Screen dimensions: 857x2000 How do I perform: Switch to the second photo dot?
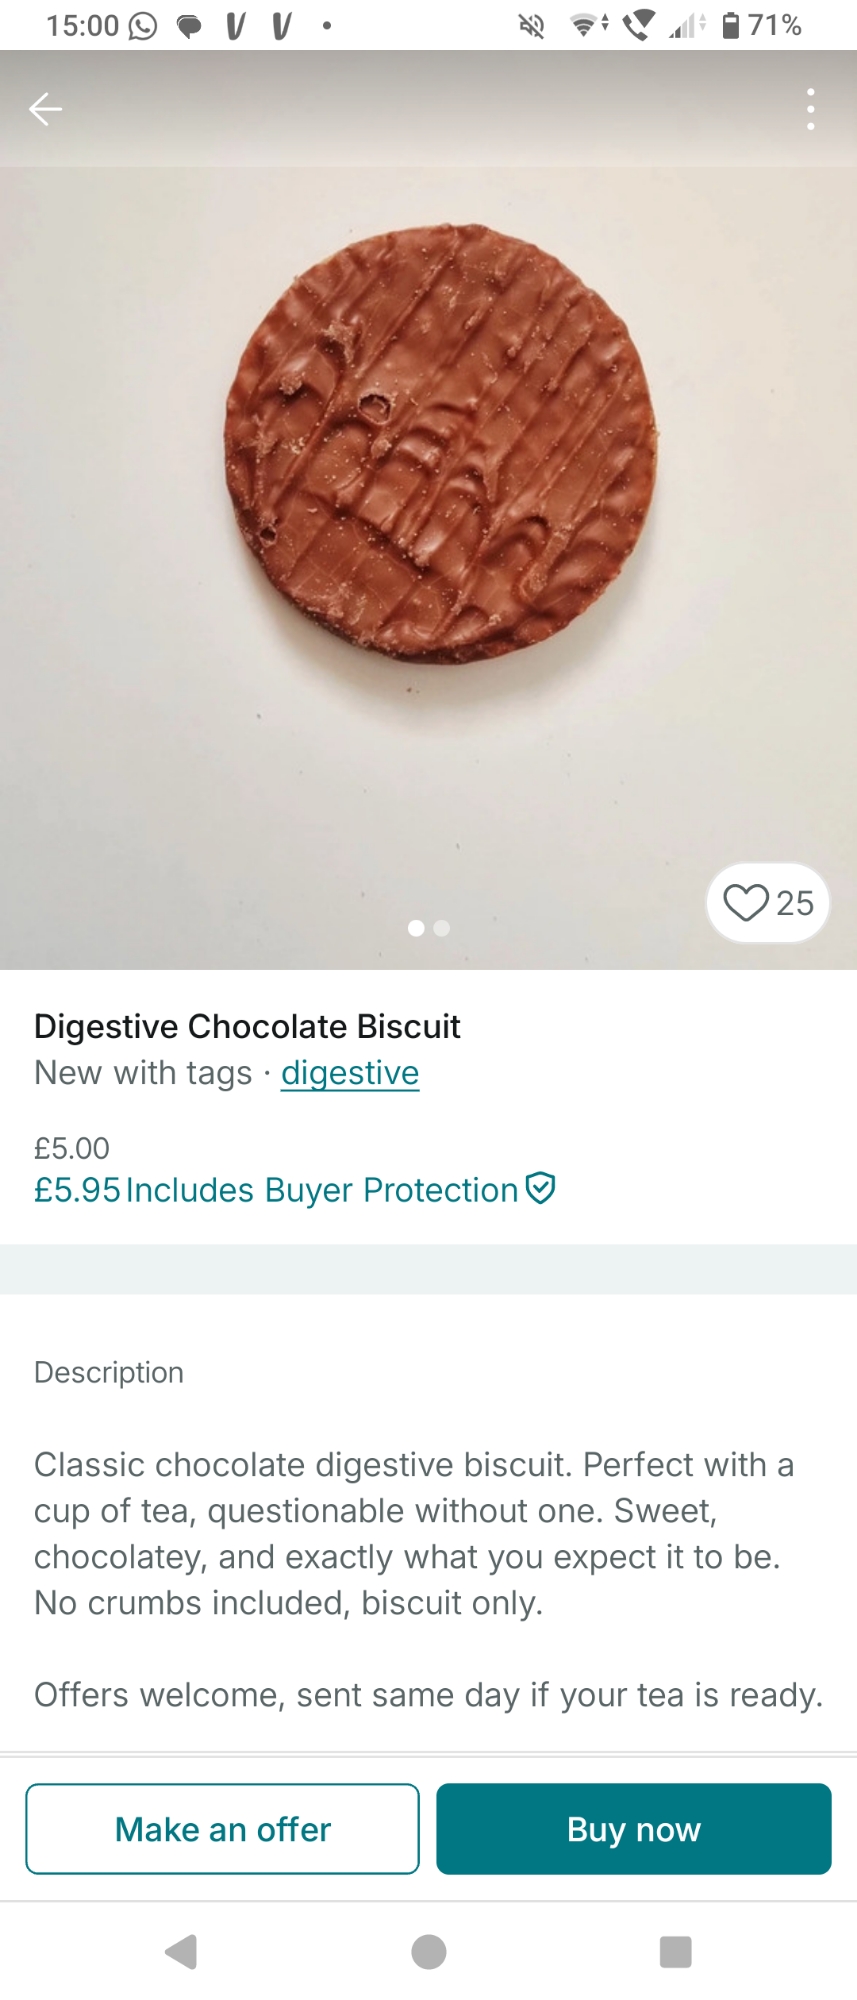[x=442, y=928]
